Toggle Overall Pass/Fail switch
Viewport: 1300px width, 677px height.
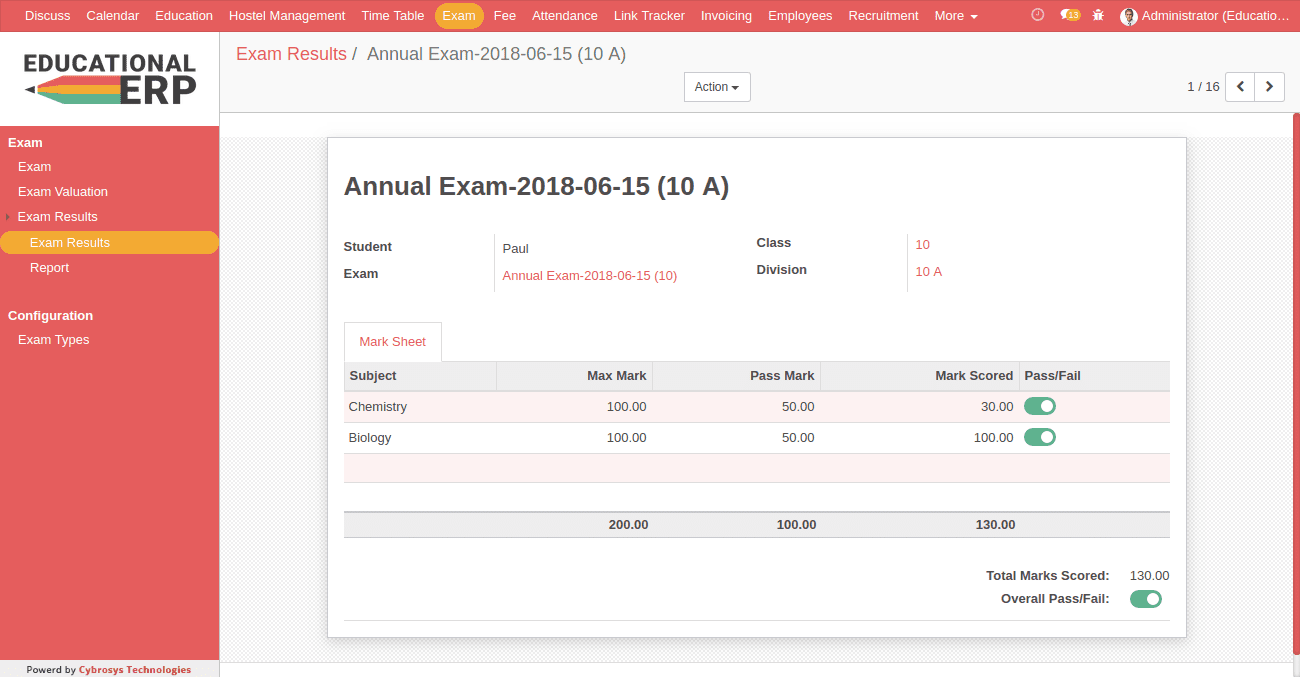click(1146, 599)
